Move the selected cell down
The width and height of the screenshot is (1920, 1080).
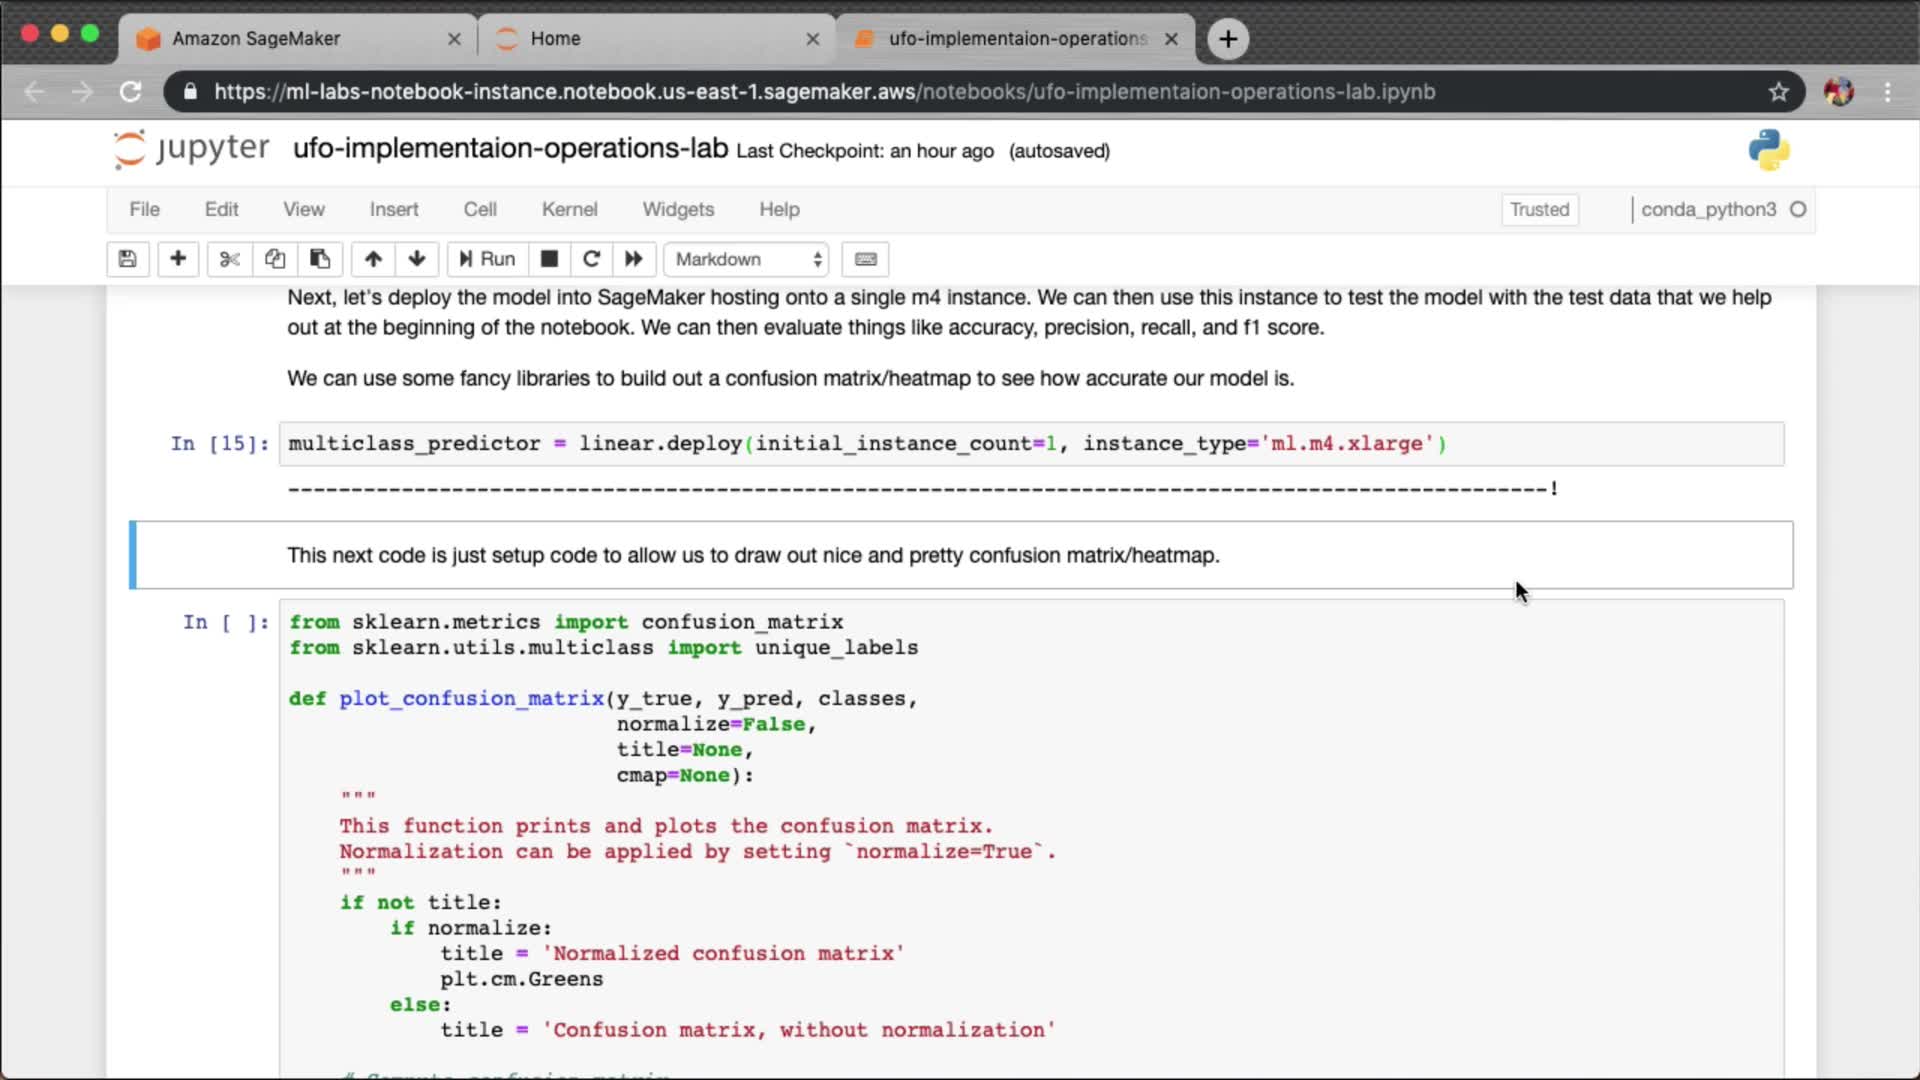pyautogui.click(x=417, y=259)
